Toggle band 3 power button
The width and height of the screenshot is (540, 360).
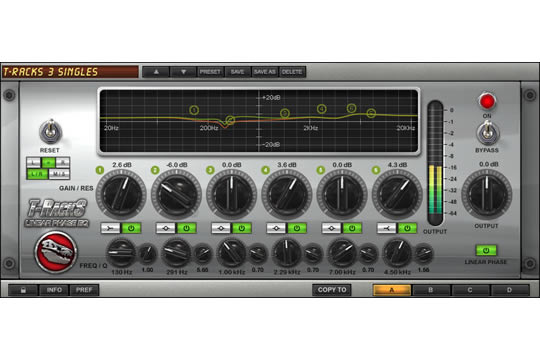[x=241, y=228]
